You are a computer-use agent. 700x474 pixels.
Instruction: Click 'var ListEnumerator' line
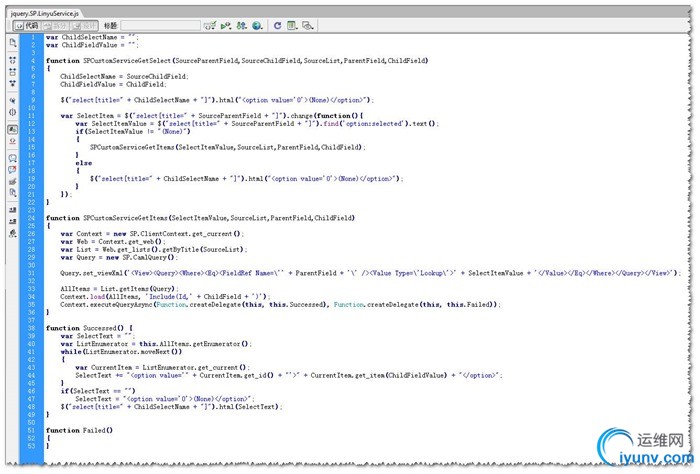click(x=156, y=344)
